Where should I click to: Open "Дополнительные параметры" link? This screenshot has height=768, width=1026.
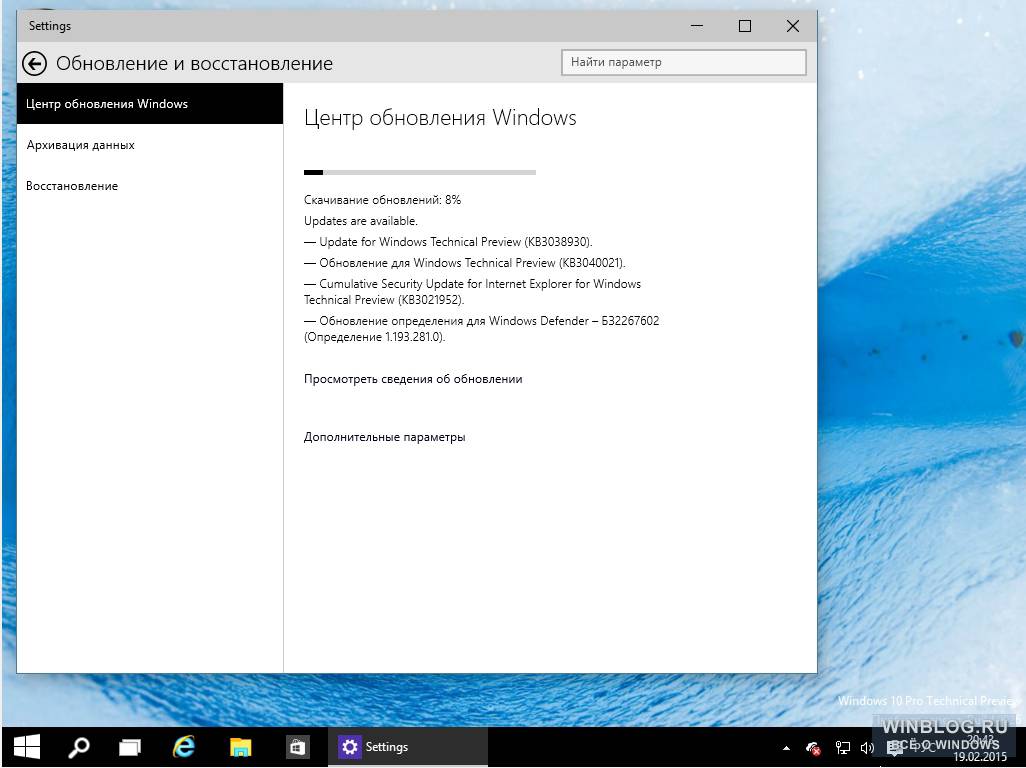tap(385, 437)
